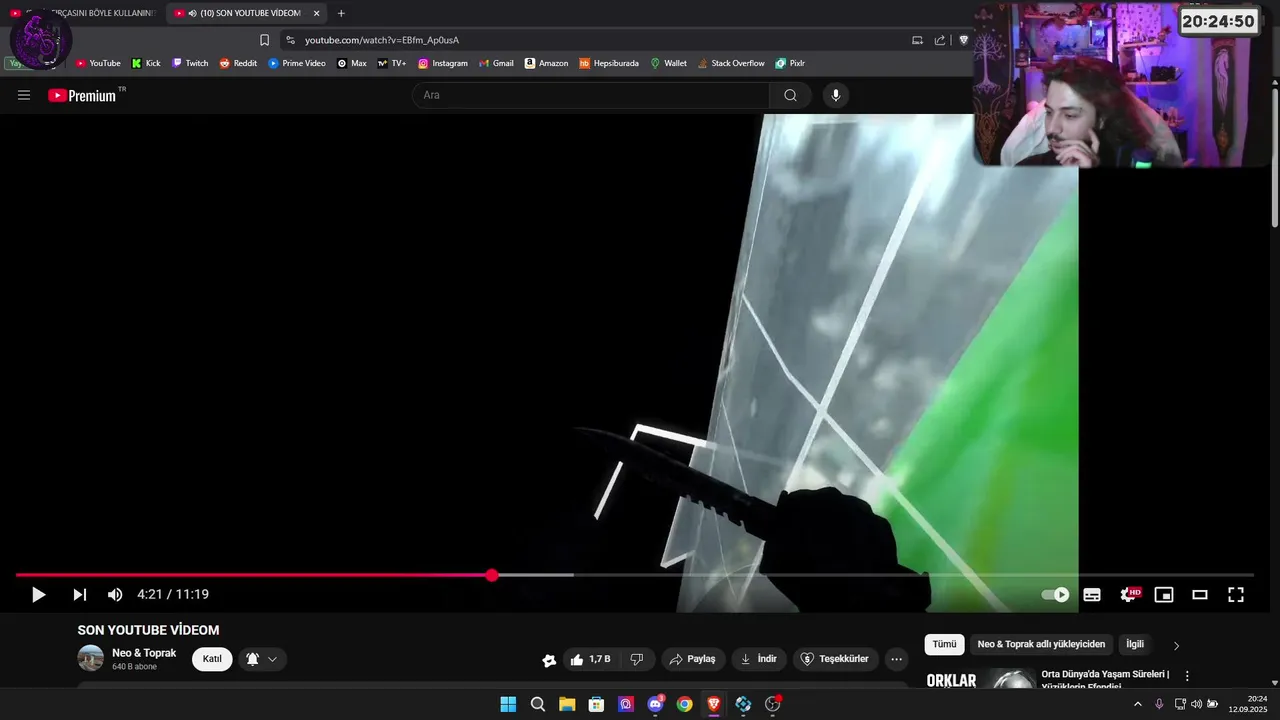Open the Gmail bookmark
This screenshot has width=1280, height=720.
[496, 63]
